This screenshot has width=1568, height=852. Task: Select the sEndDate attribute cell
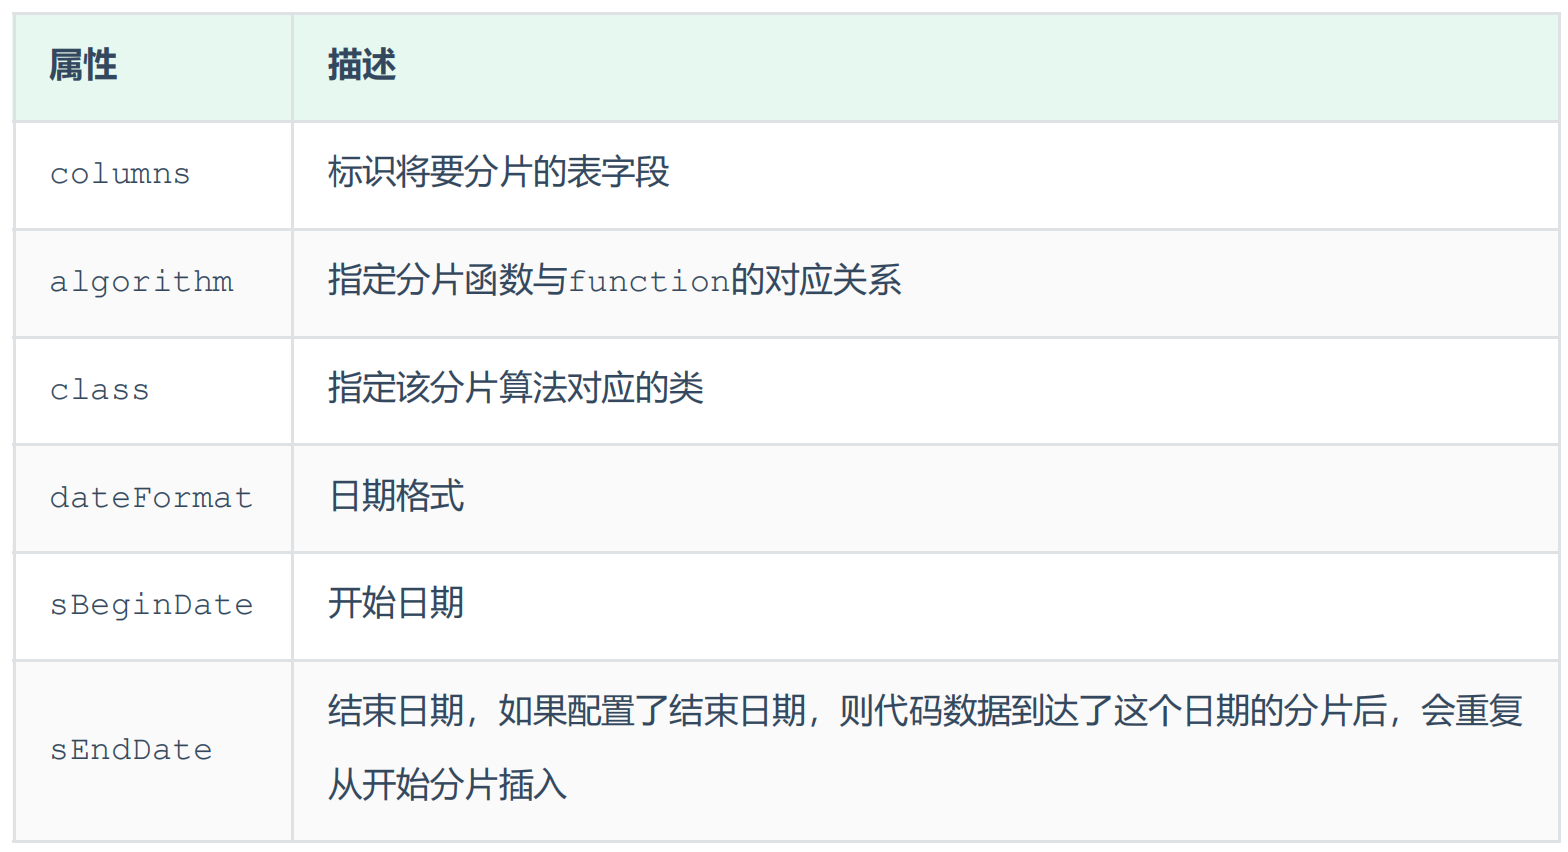click(x=131, y=750)
